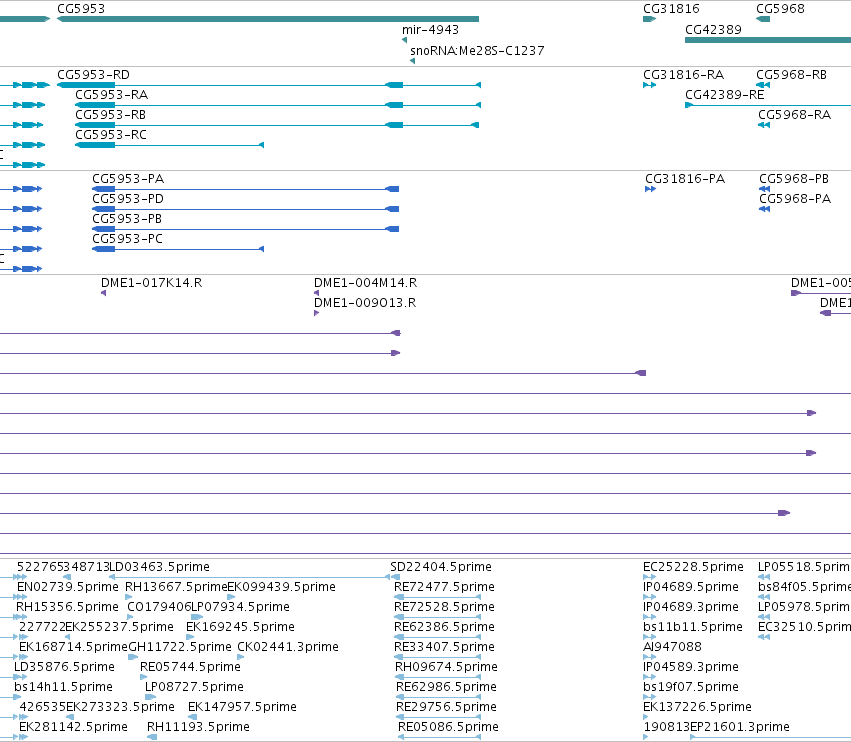Viewport: 851px width, 742px height.
Task: Select EST RH15356.5prime
Action: point(67,607)
